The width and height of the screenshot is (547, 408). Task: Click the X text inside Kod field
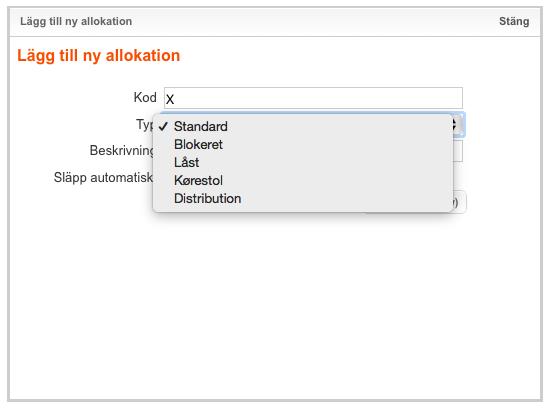coord(170,99)
